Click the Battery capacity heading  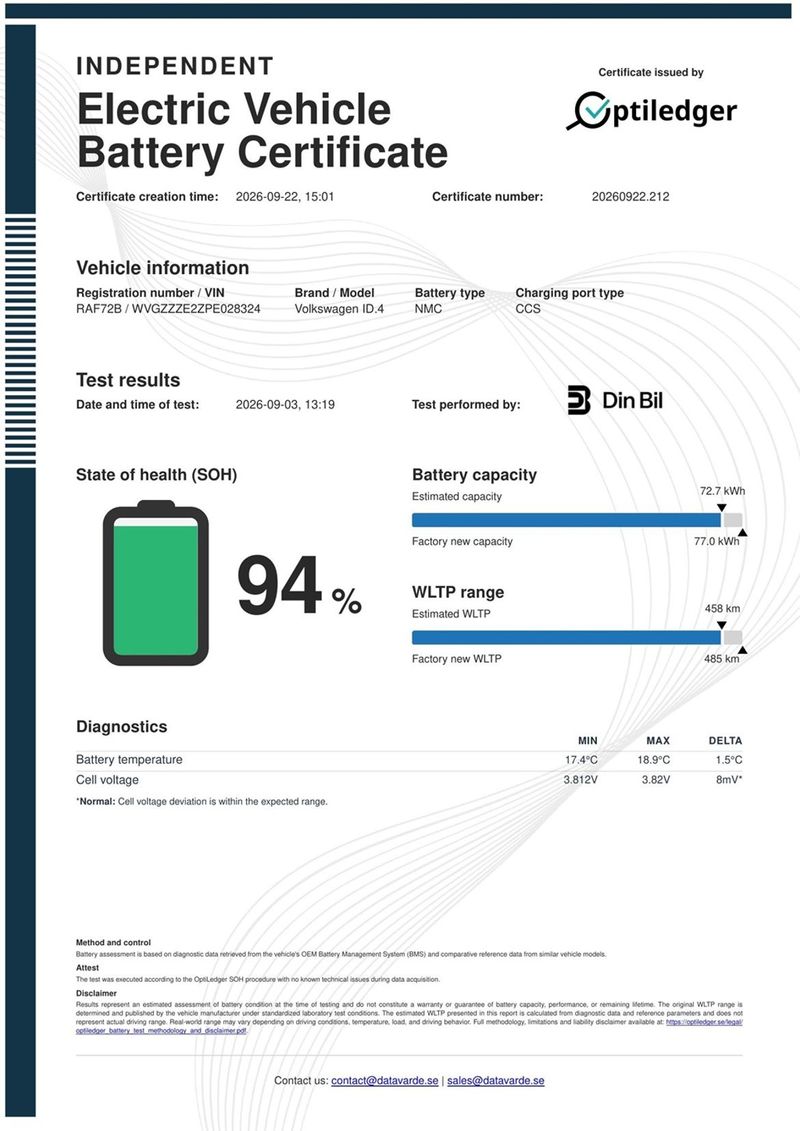click(x=475, y=475)
